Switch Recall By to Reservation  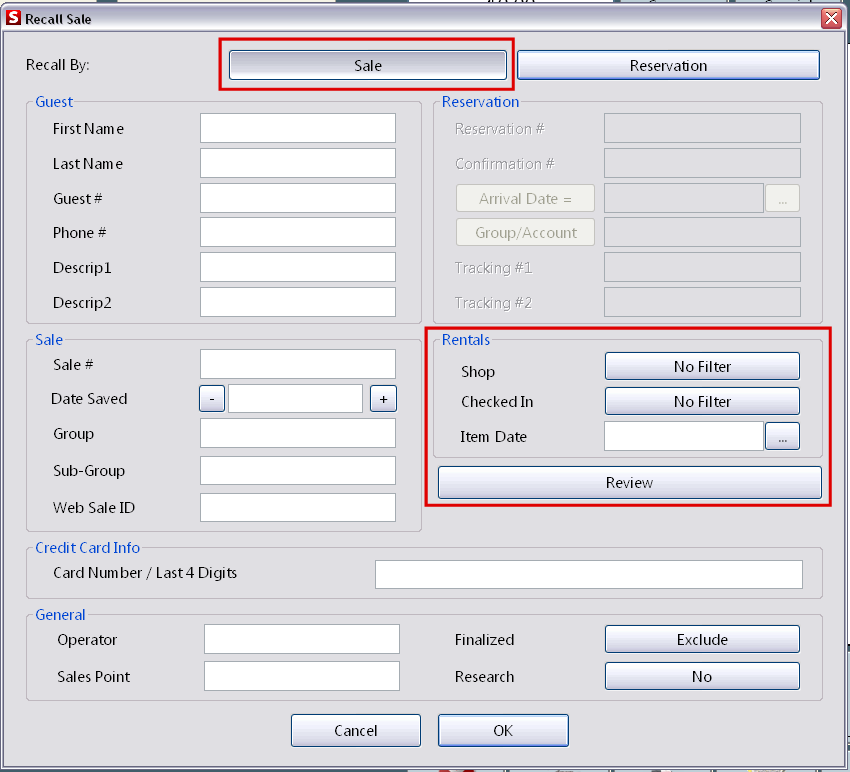(668, 64)
